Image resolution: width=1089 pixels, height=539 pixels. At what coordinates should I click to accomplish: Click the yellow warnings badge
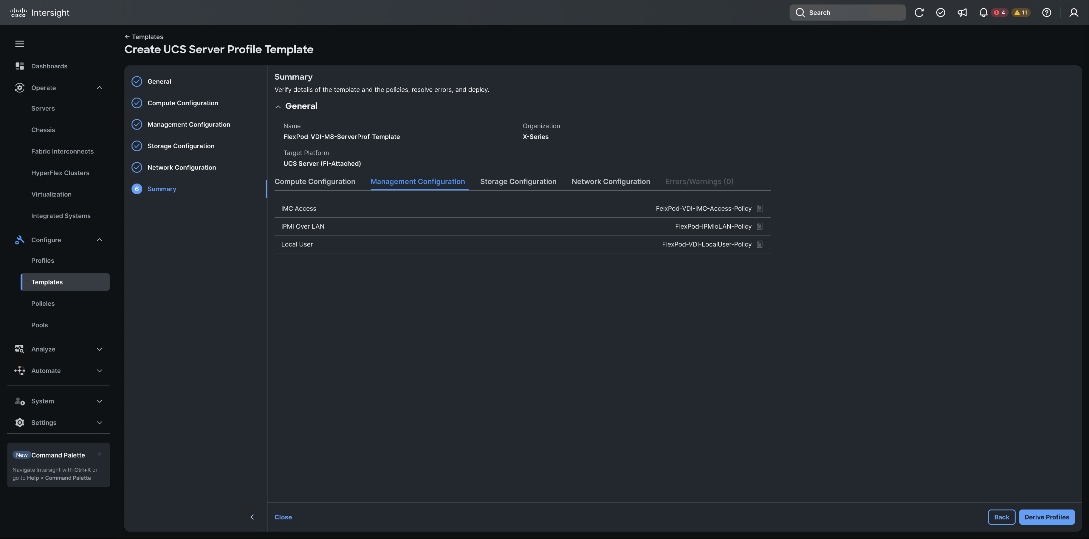coord(1021,13)
